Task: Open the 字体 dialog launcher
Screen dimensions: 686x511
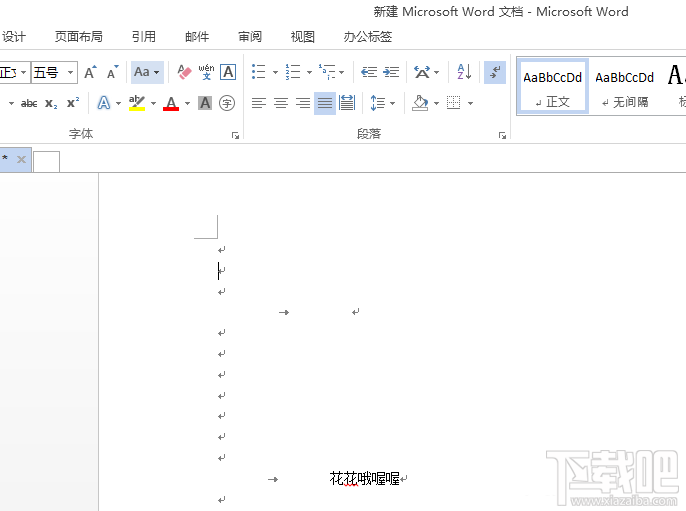Action: tap(235, 136)
